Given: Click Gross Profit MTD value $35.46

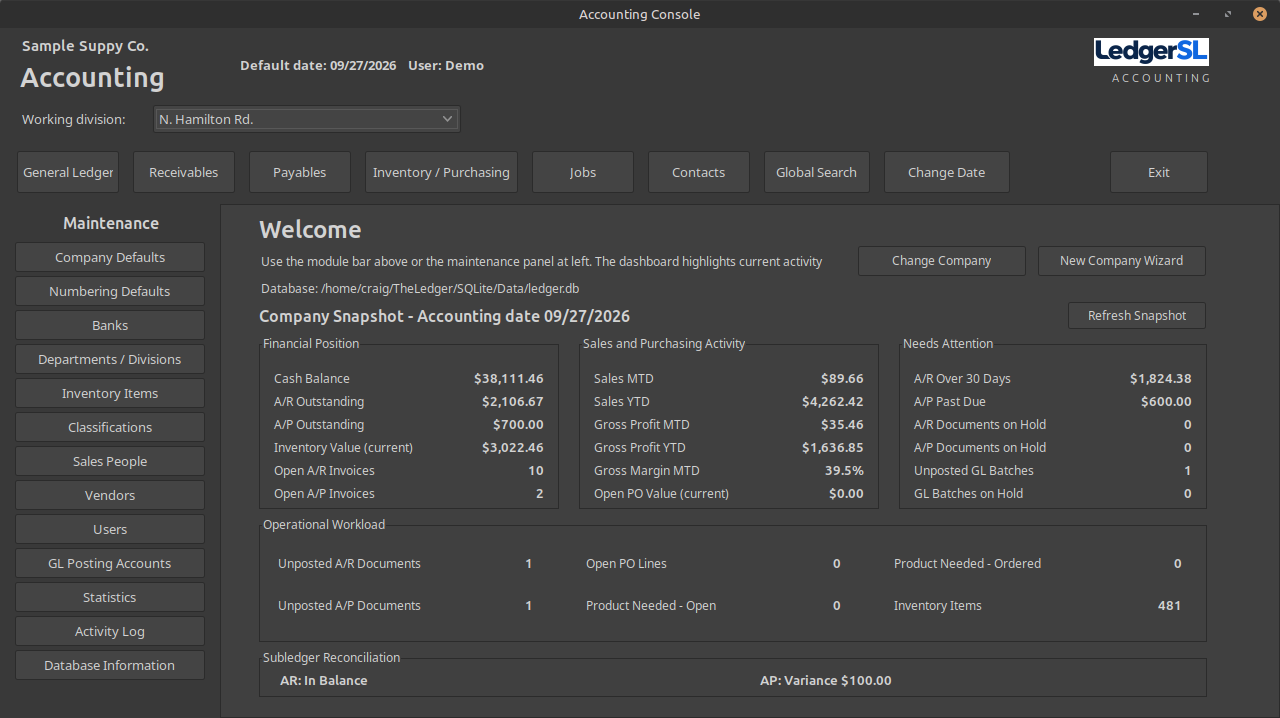Looking at the screenshot, I should pos(842,425).
